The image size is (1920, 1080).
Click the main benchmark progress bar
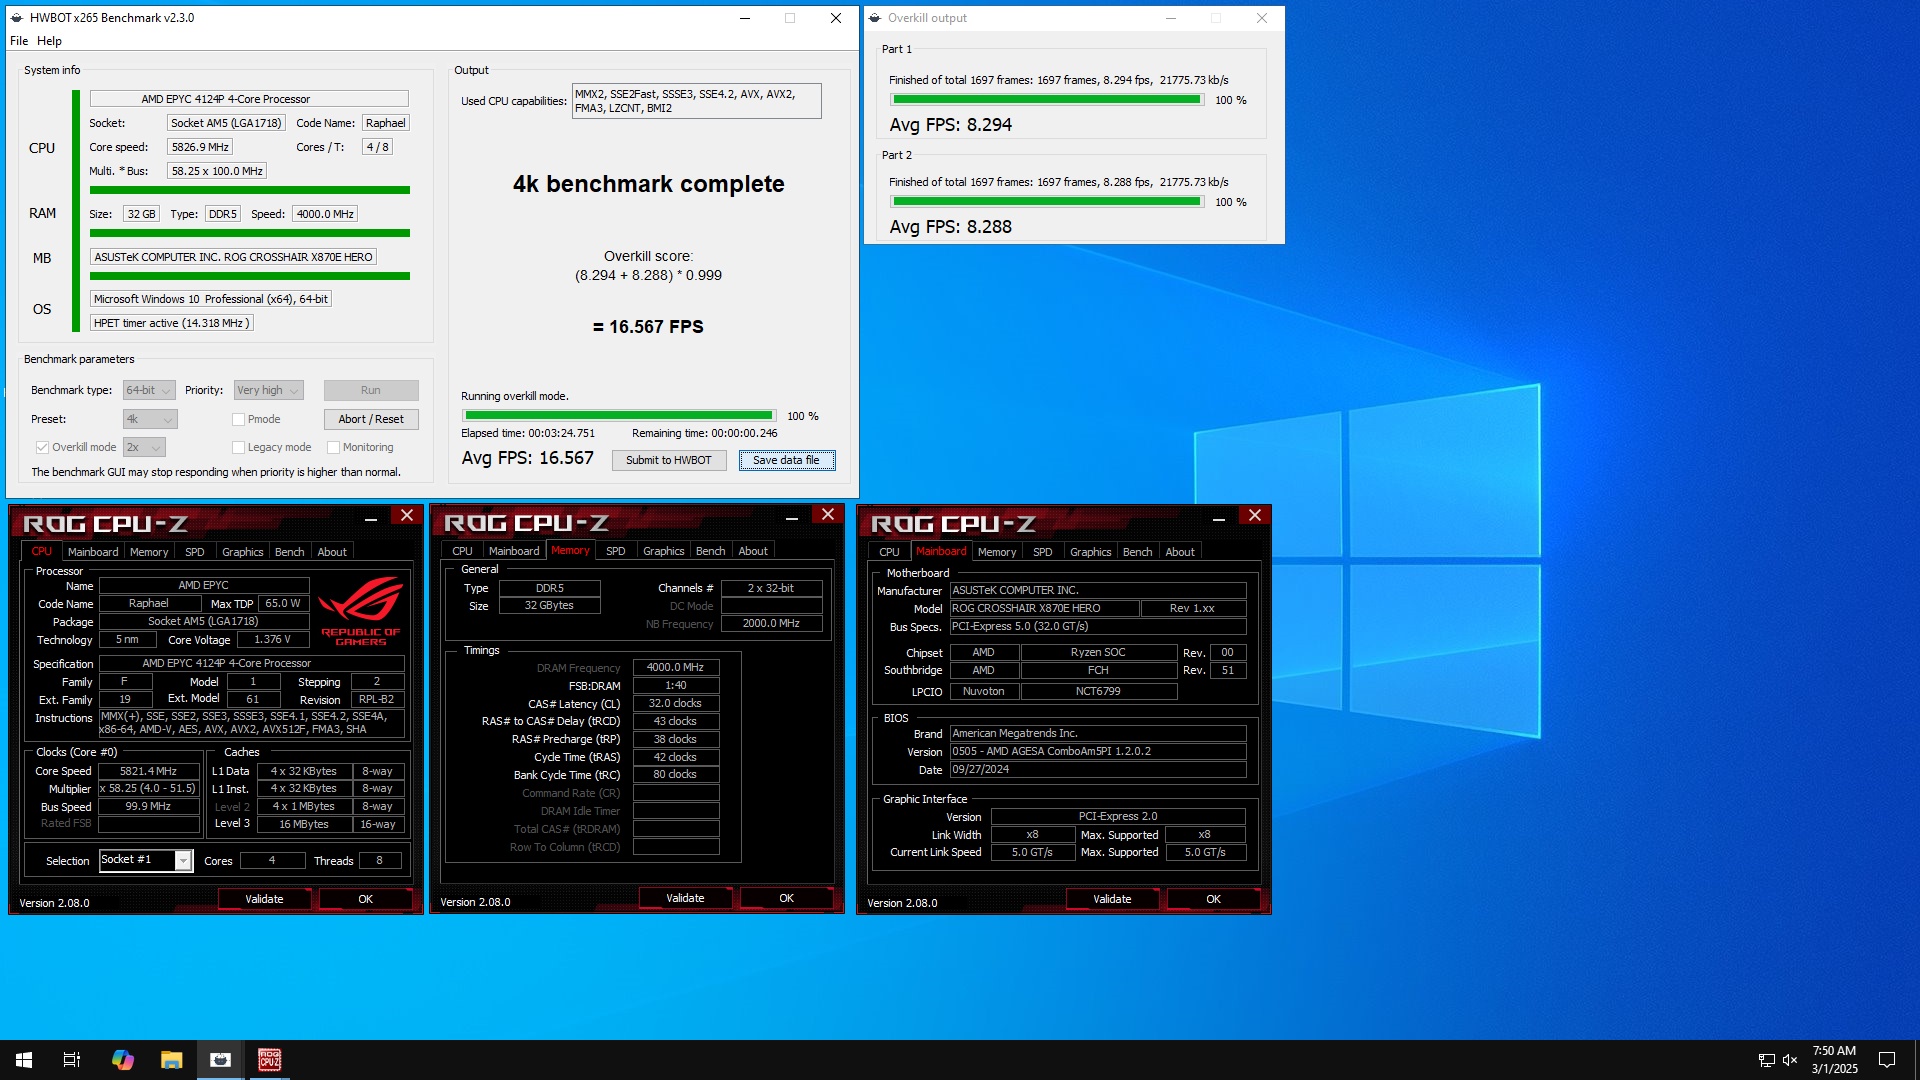coord(618,415)
